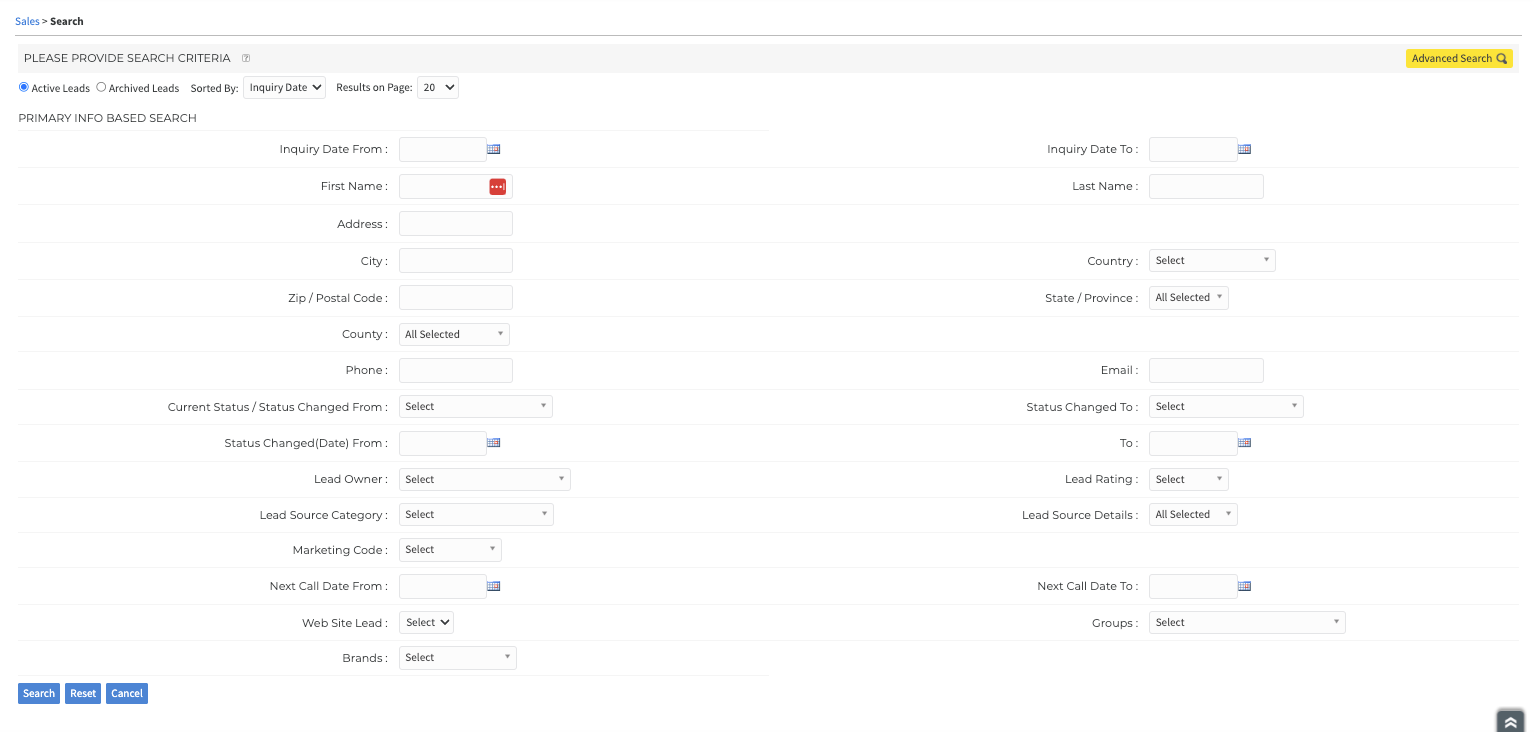Click the help icon beside search criteria heading

point(246,59)
